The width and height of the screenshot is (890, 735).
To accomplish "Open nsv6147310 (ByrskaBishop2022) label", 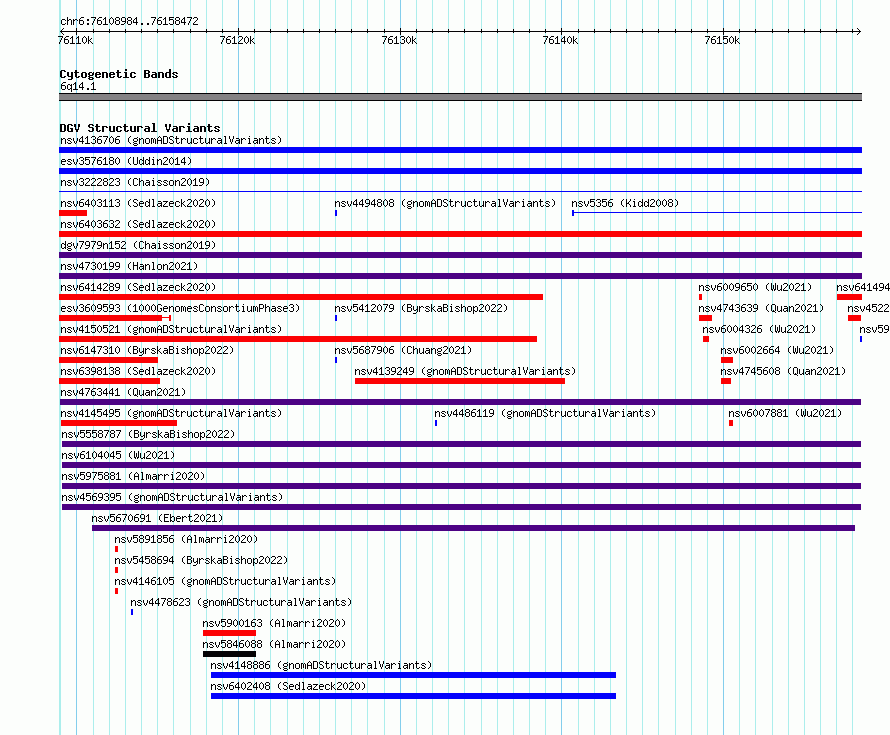I will click(147, 350).
